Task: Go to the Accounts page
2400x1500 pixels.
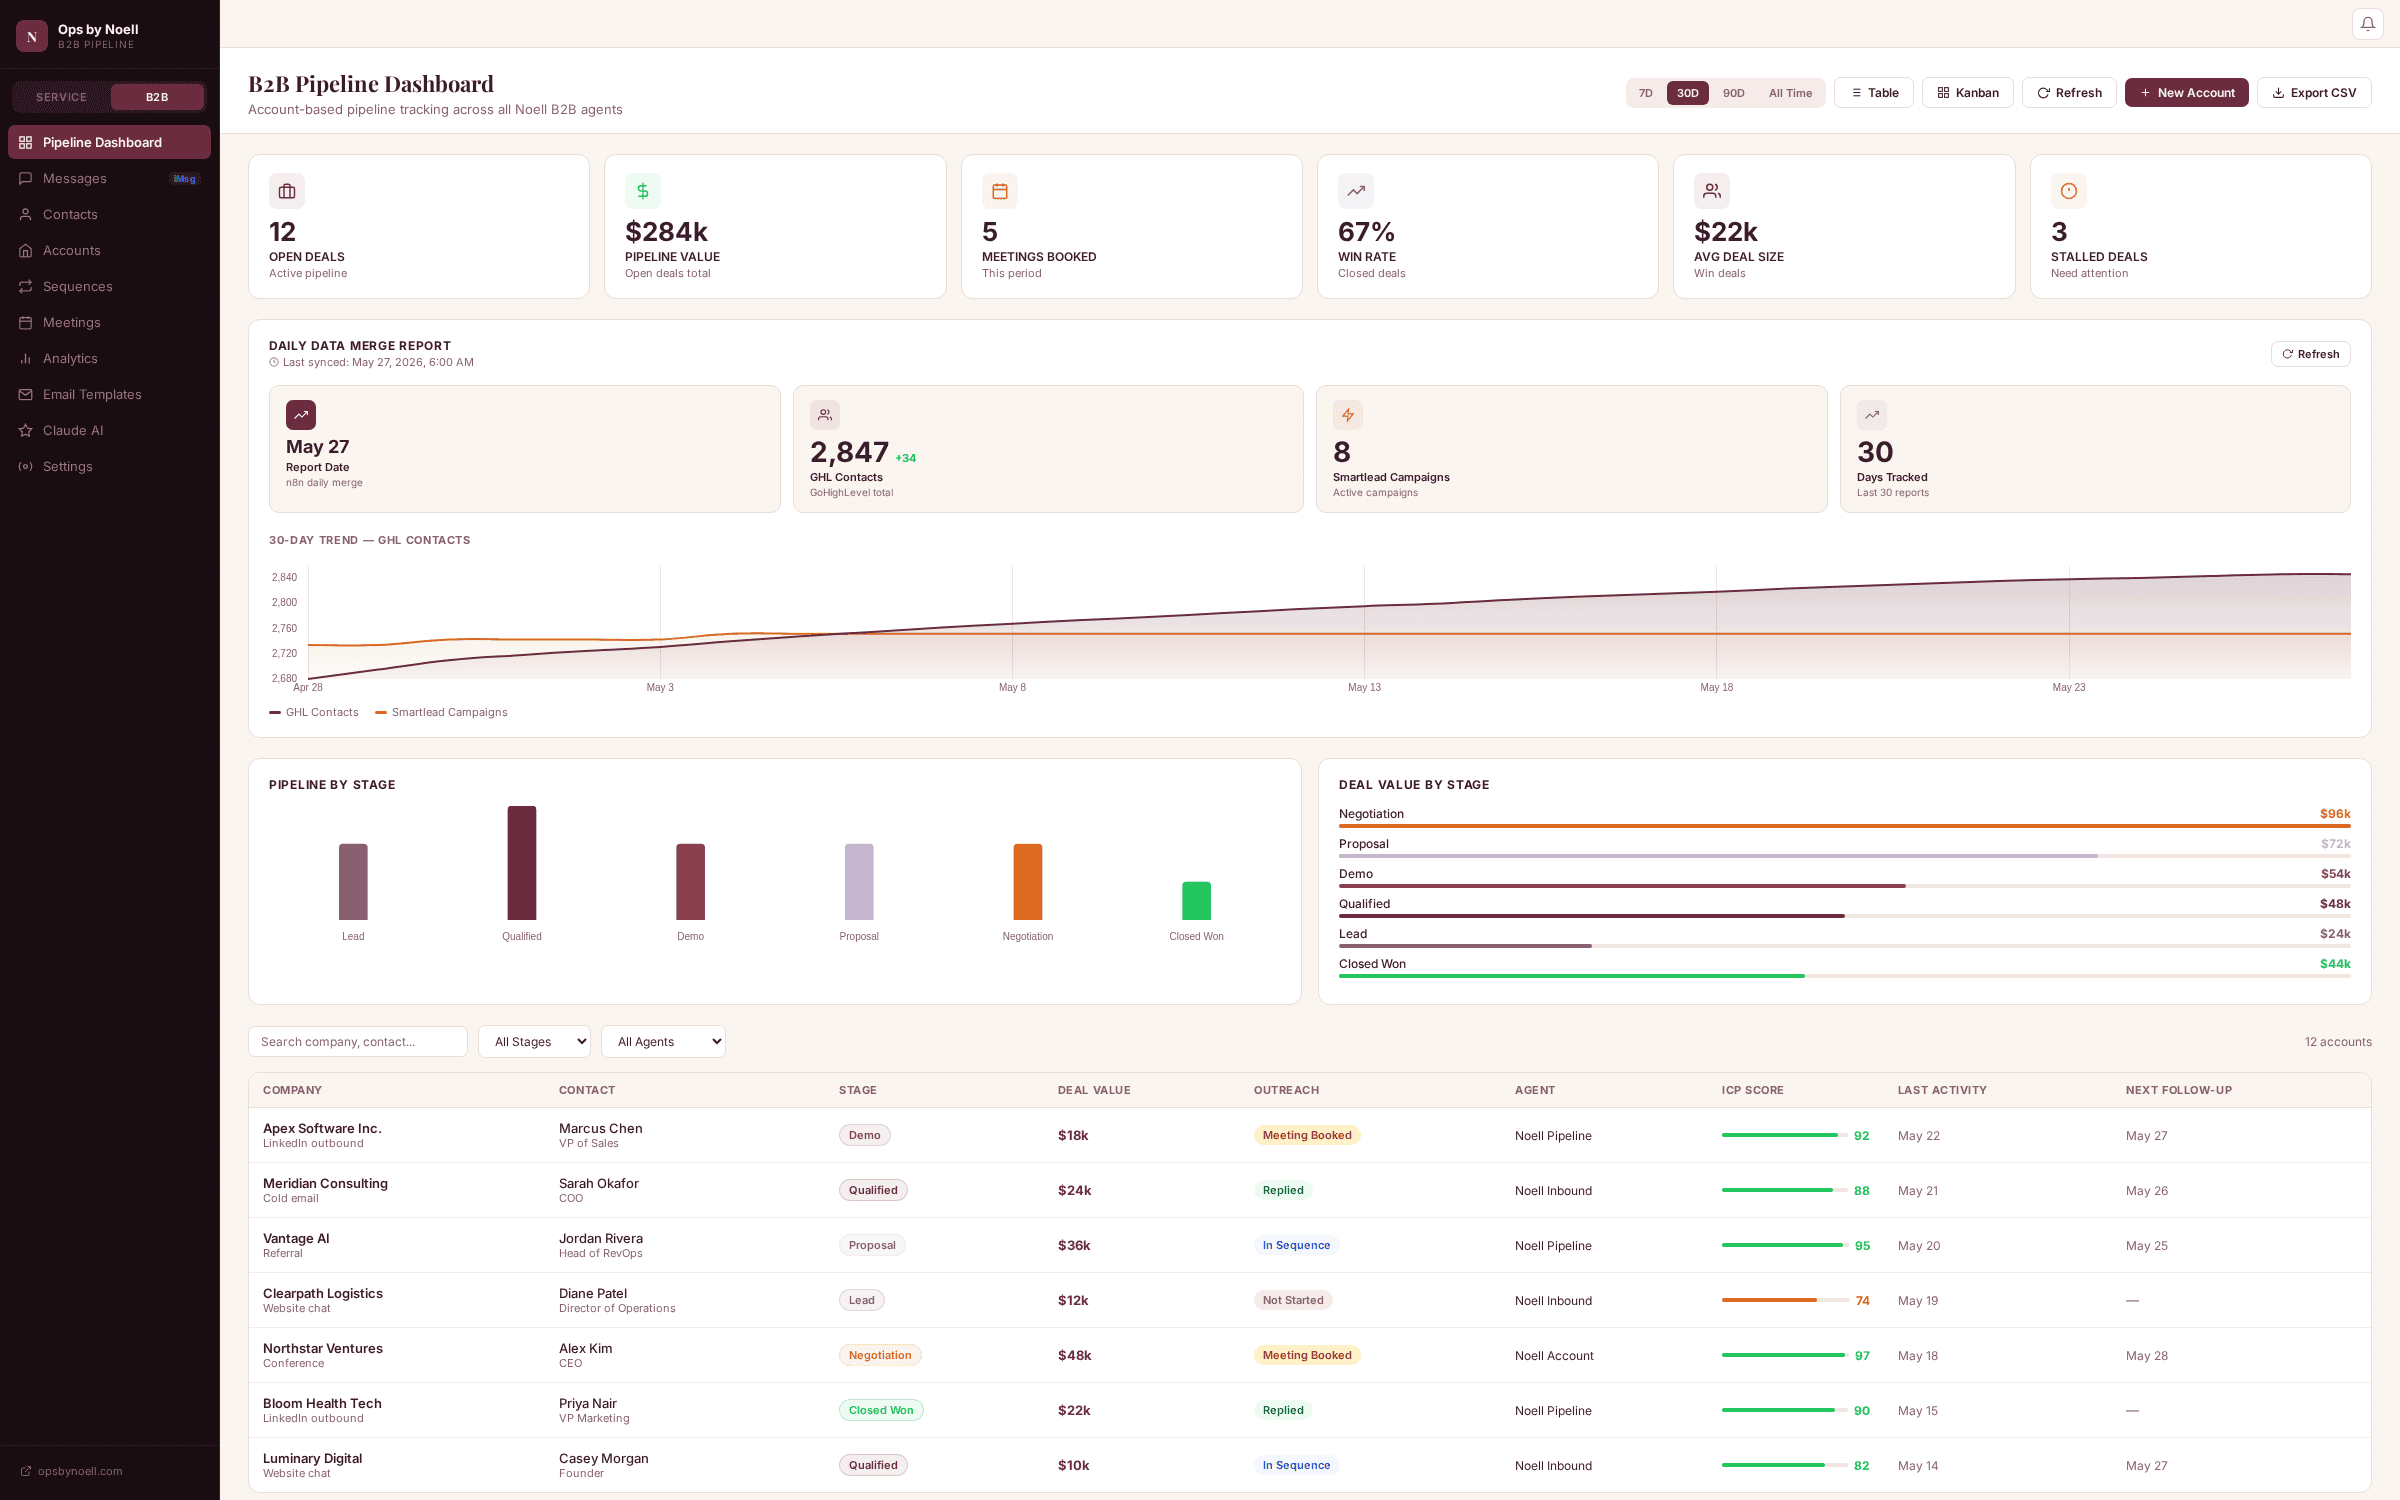Action: [109, 250]
